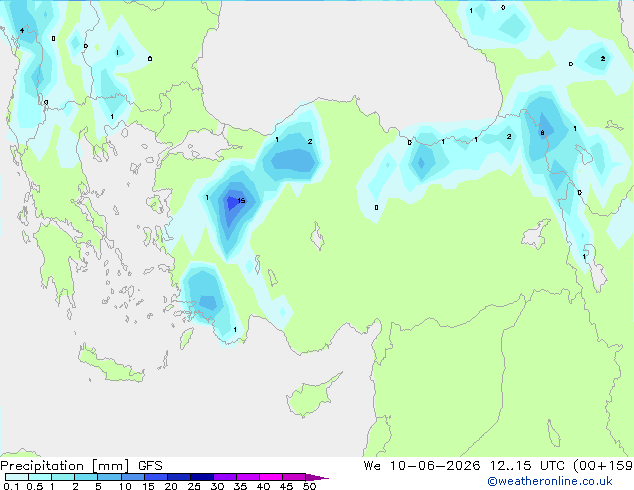Click the legend label '25'

tap(194, 486)
